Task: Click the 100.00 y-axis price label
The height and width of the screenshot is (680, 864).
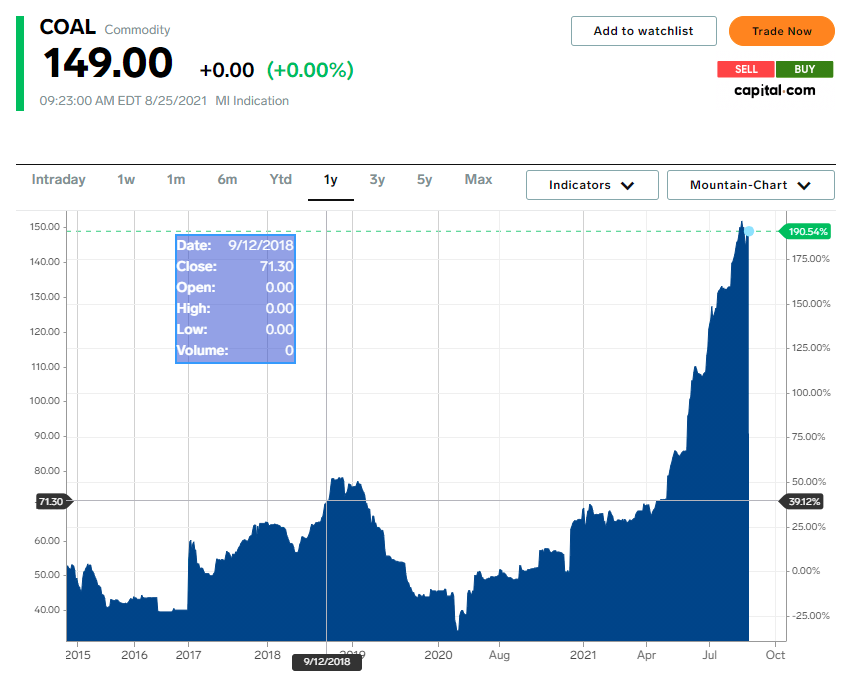Action: tap(45, 401)
